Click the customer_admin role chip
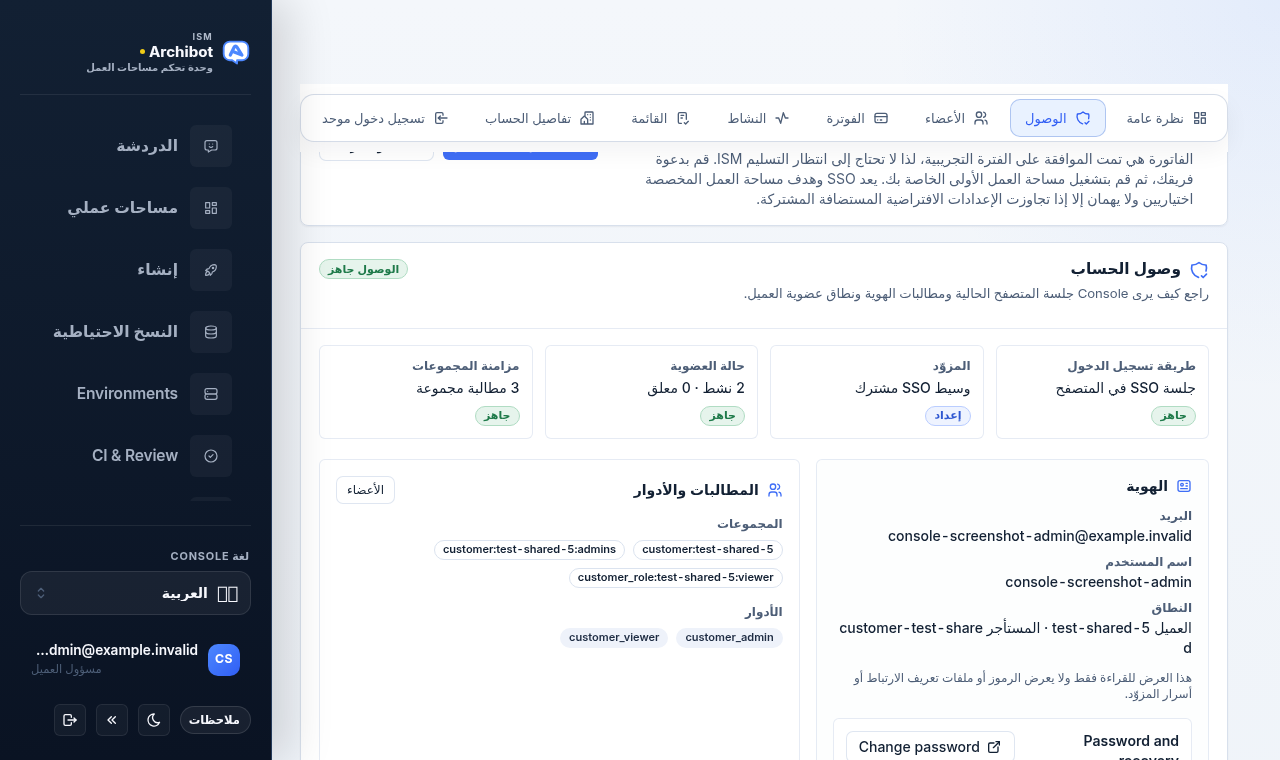The height and width of the screenshot is (760, 1280). [x=729, y=638]
